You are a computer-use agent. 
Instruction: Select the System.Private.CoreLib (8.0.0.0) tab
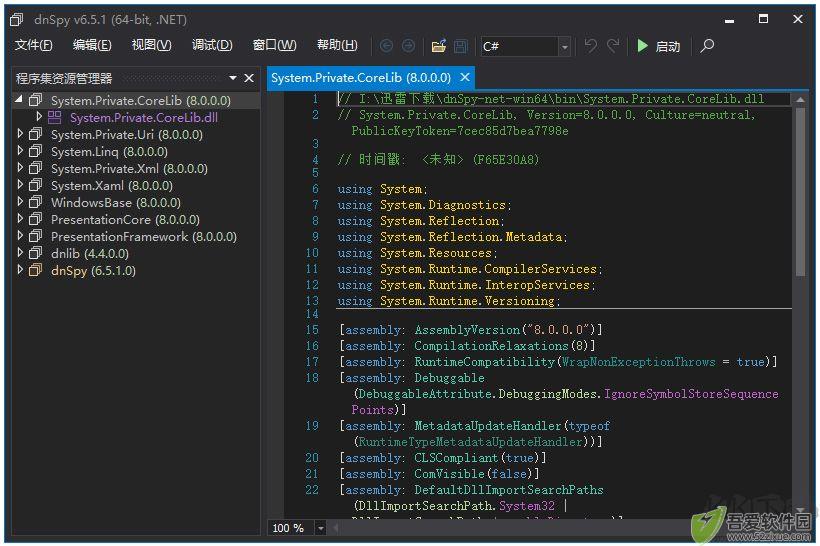point(361,78)
